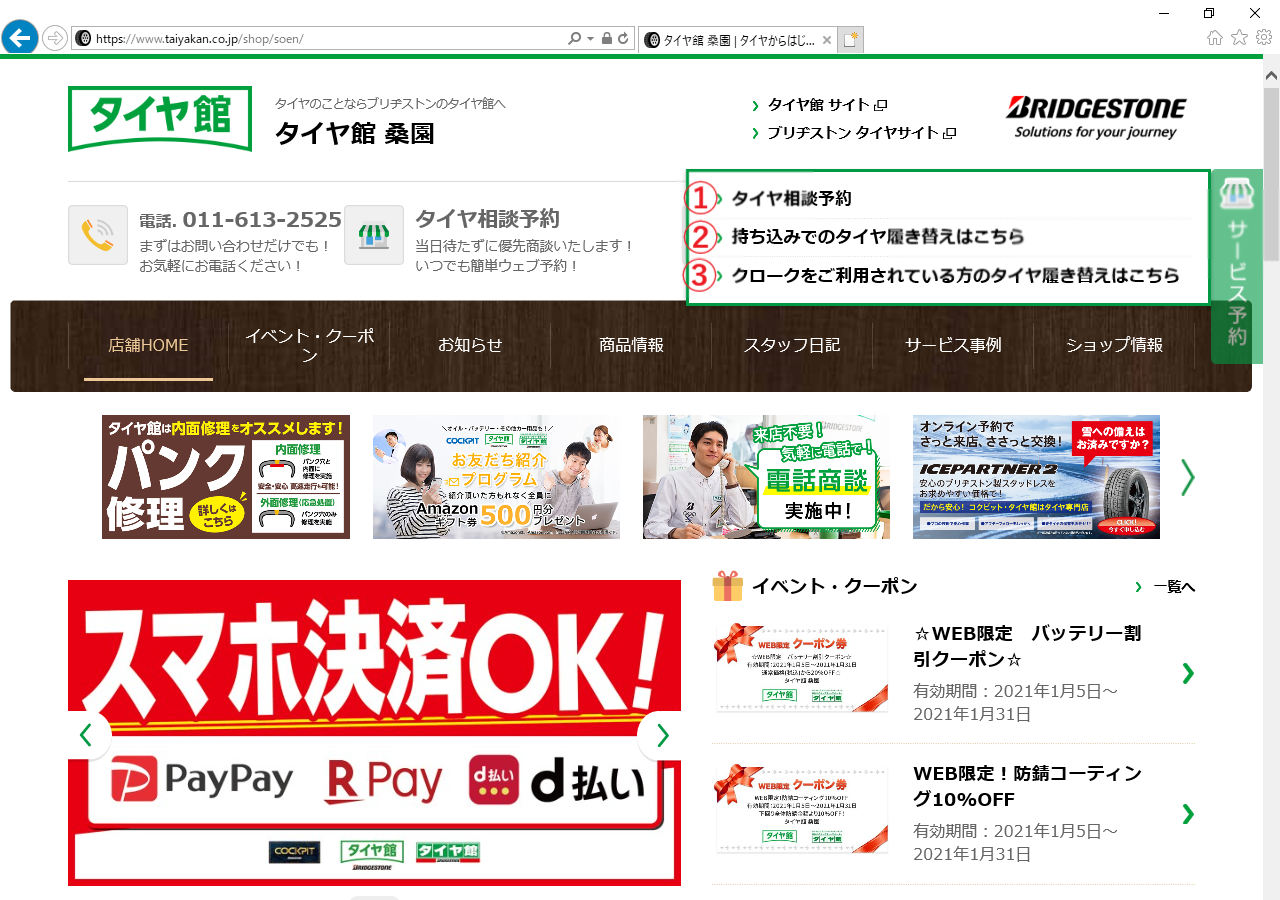The image size is (1280, 900).
Task: Click the browser forward arrow button
Action: (x=55, y=39)
